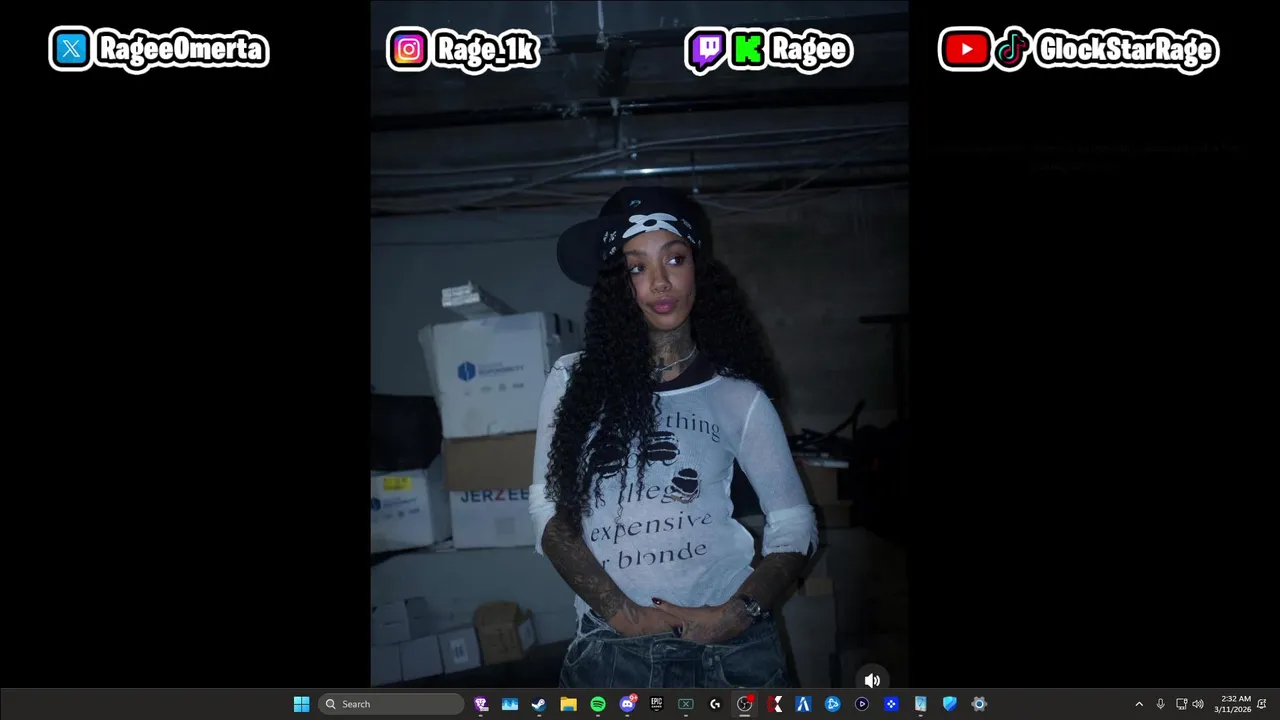Click the microphone tray icon

coord(1160,704)
